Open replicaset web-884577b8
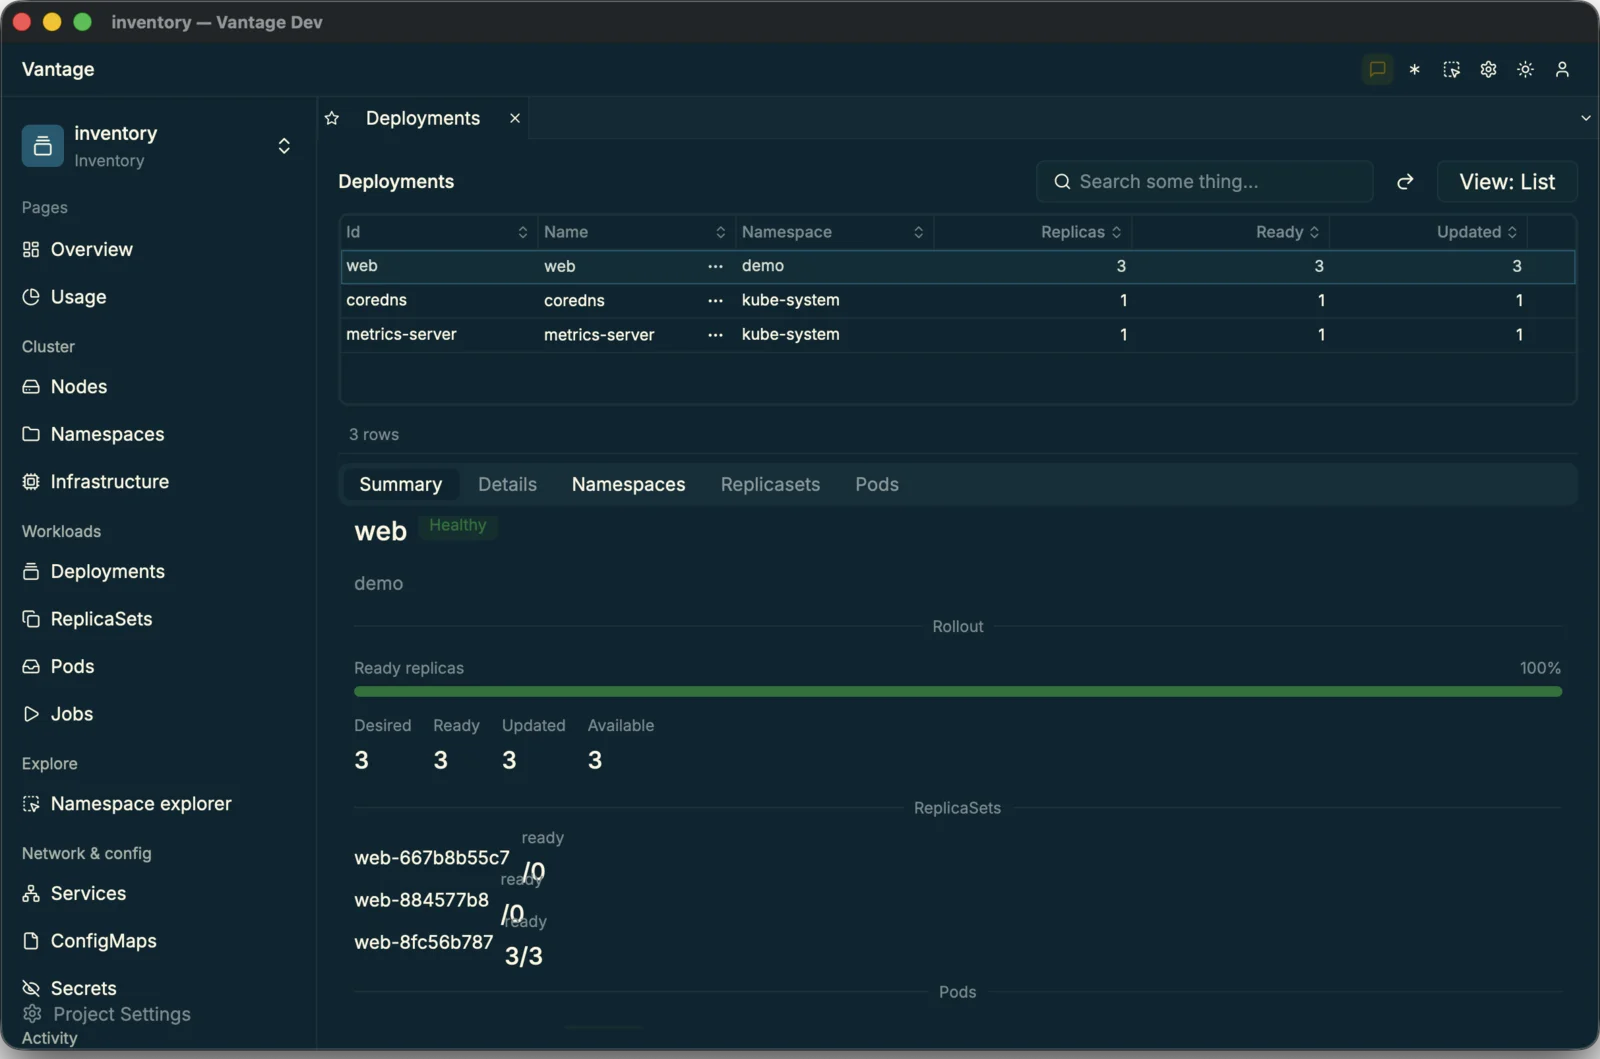Viewport: 1600px width, 1059px height. [x=421, y=900]
